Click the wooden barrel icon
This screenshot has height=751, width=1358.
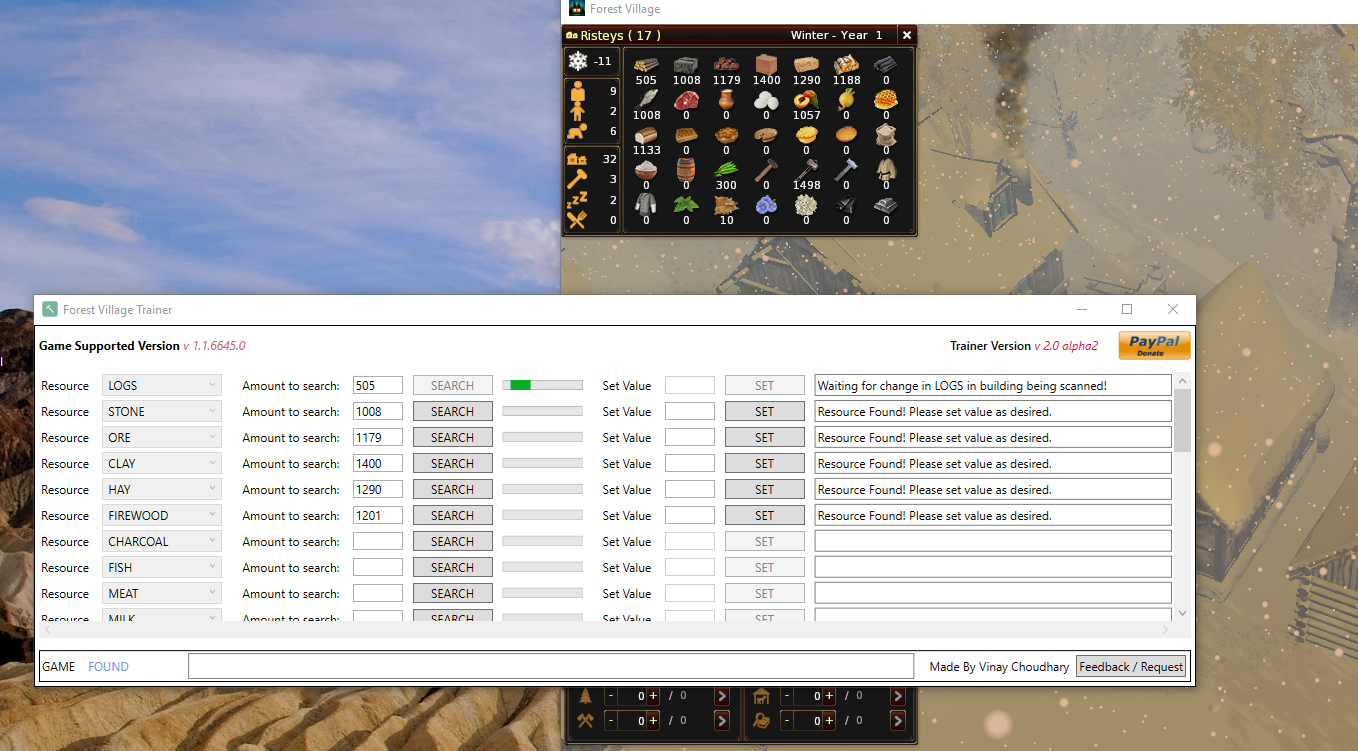click(x=686, y=169)
